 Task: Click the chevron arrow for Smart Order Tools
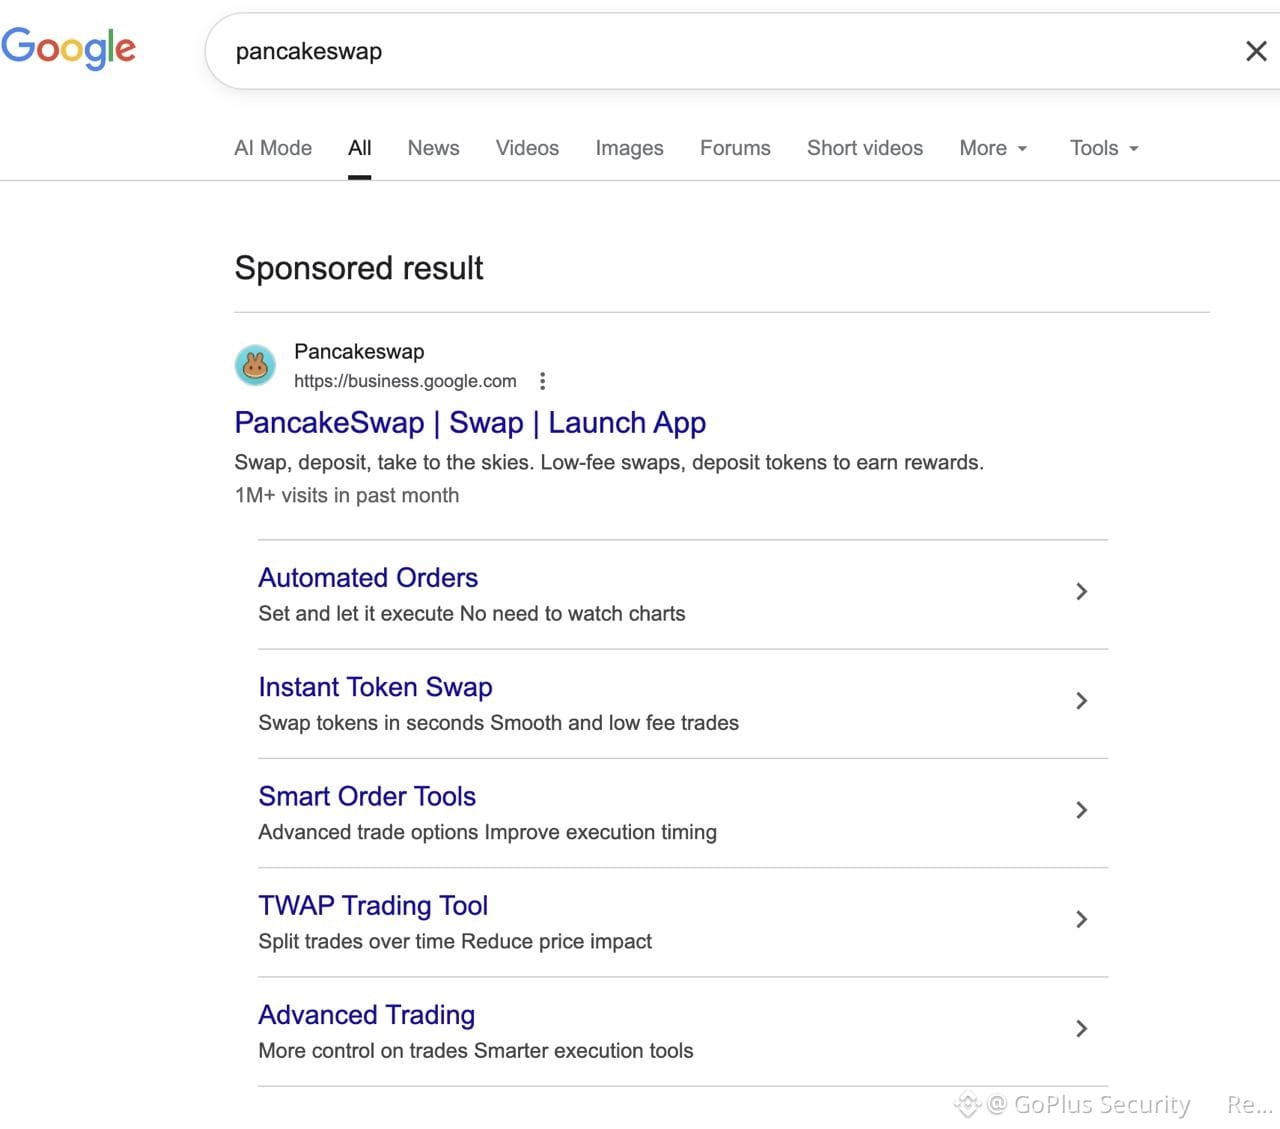point(1081,810)
